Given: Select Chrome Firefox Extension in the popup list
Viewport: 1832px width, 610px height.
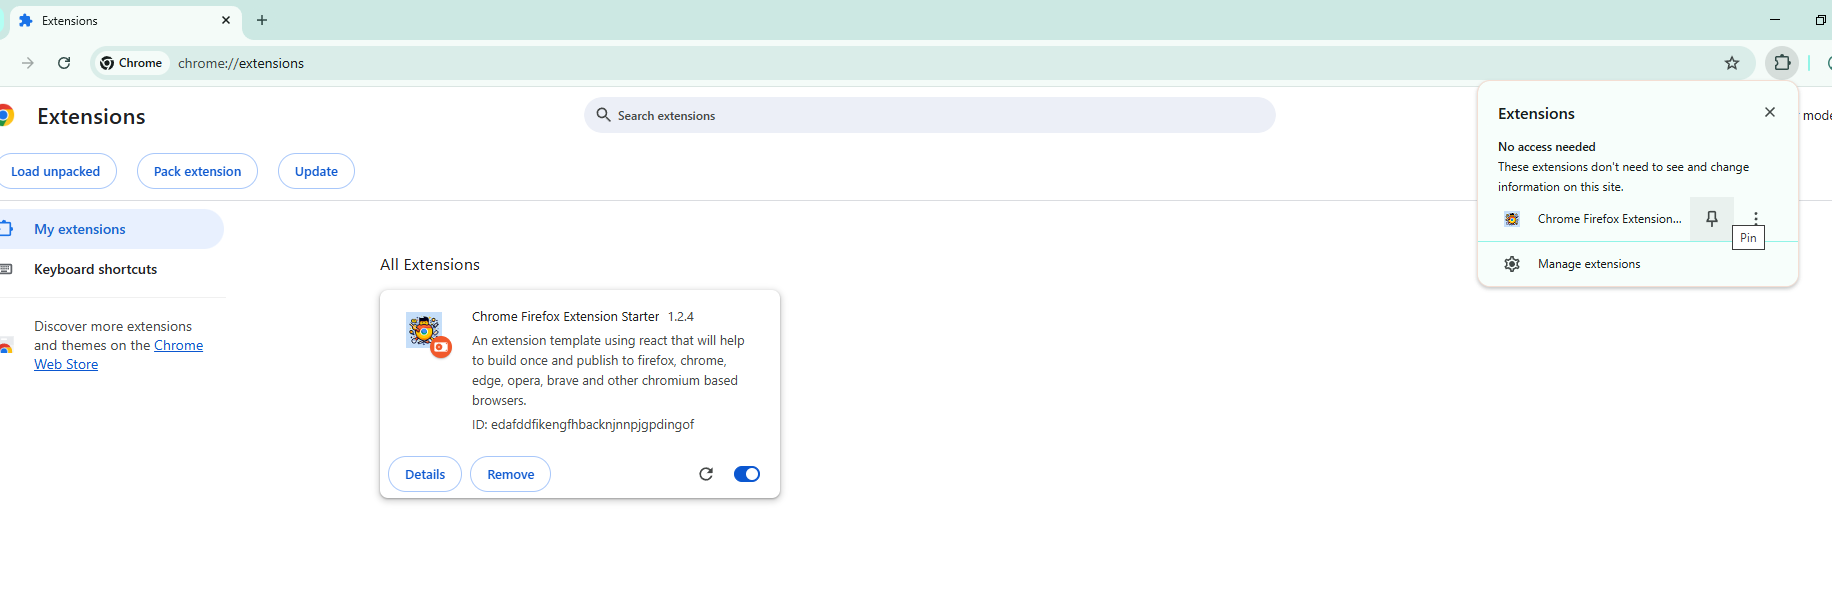Looking at the screenshot, I should point(1584,219).
